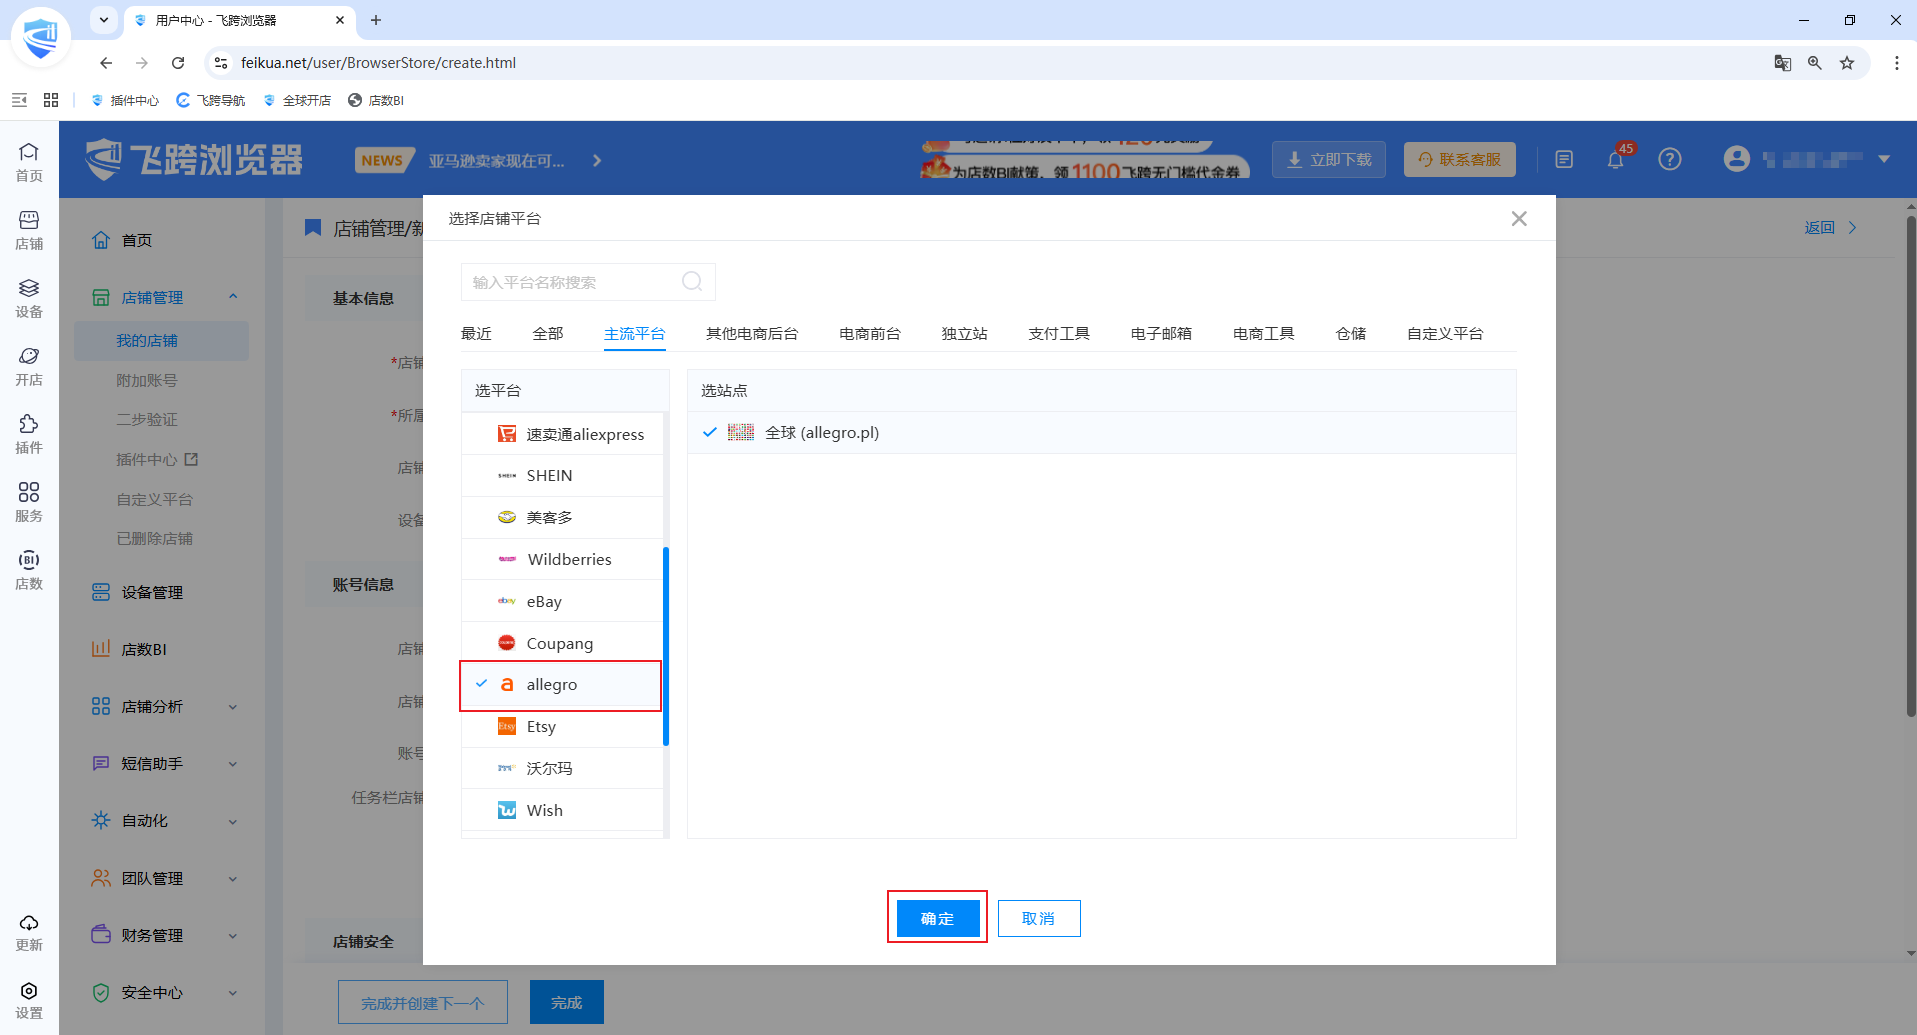Click the platform name search field
The width and height of the screenshot is (1917, 1035).
(x=588, y=282)
